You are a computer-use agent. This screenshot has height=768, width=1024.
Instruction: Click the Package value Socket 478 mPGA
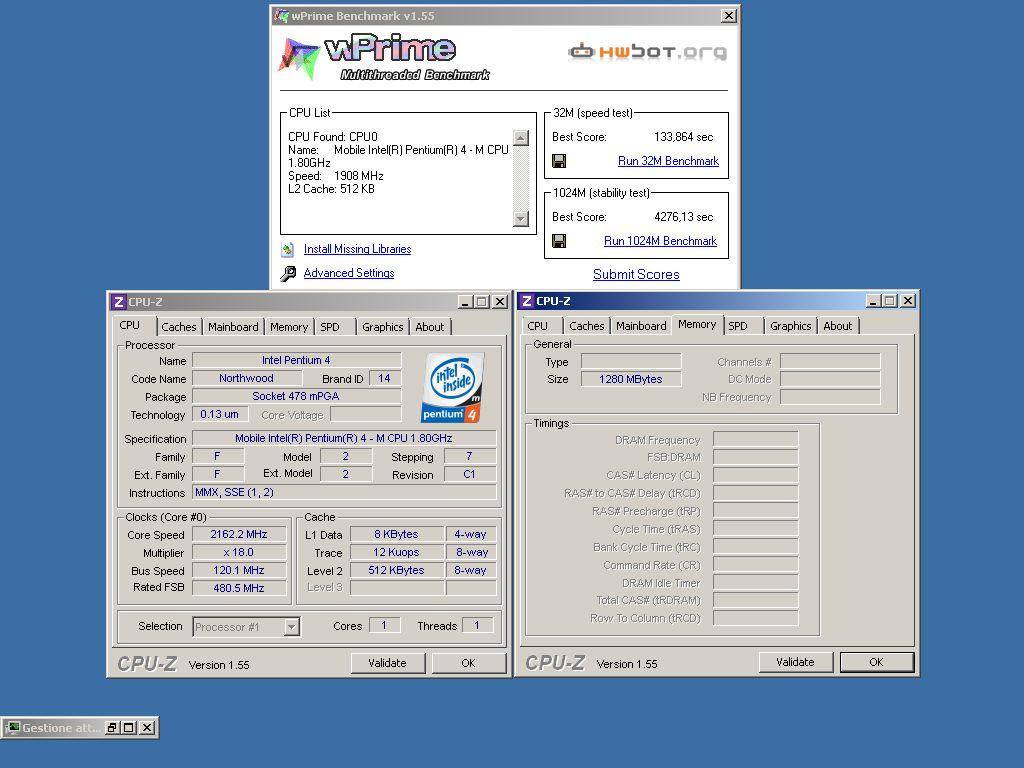[x=296, y=396]
